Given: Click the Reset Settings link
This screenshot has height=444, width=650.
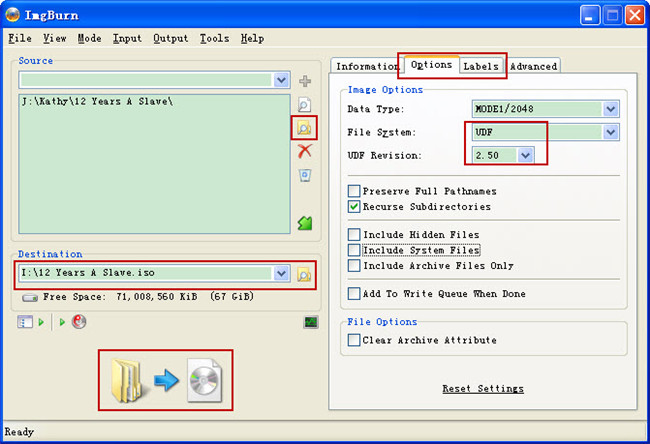Looking at the screenshot, I should point(482,389).
